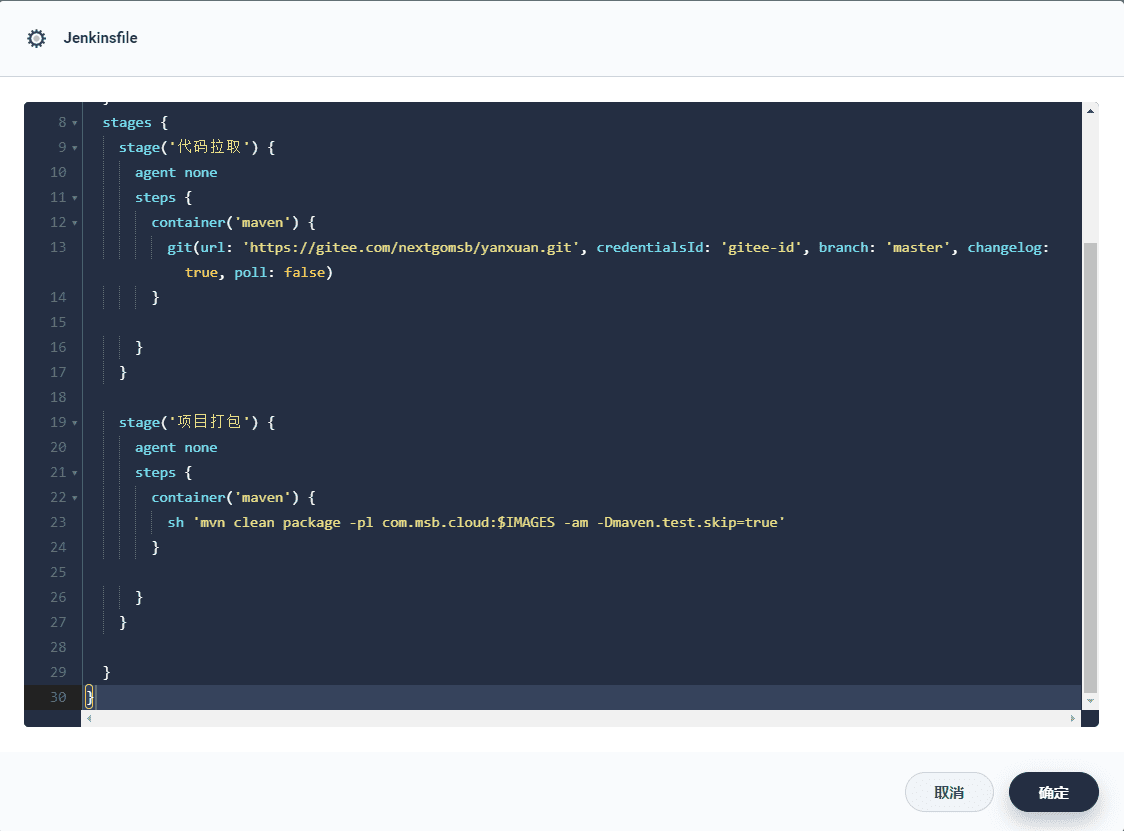Click the '项目打包' stage name text

click(x=209, y=422)
